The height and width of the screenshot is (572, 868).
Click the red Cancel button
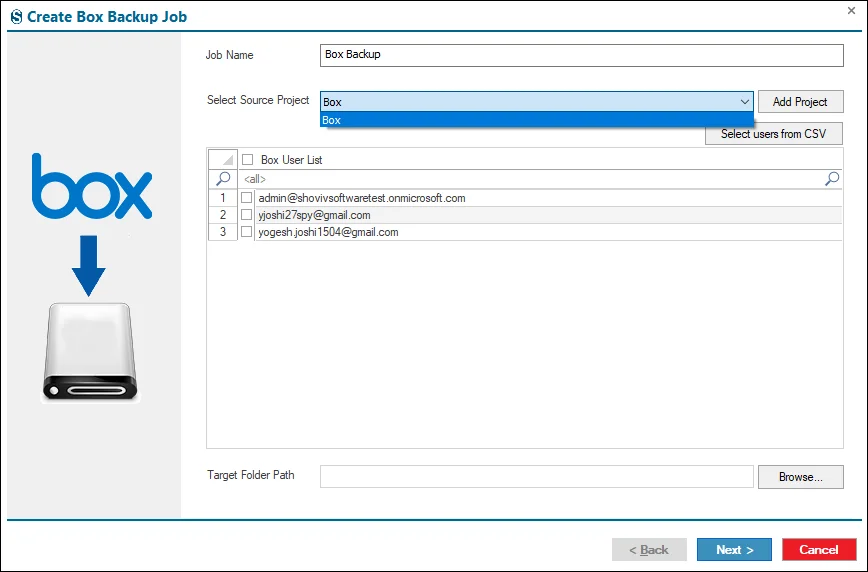pyautogui.click(x=819, y=550)
